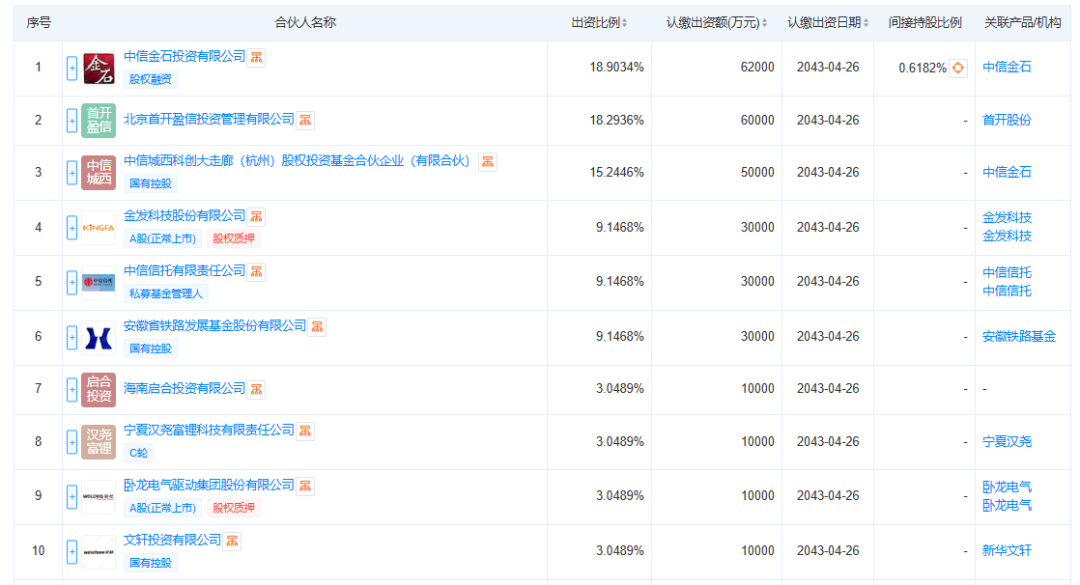Click 国有控股 tag under 中信城西
This screenshot has width=1080, height=585.
coord(151,183)
